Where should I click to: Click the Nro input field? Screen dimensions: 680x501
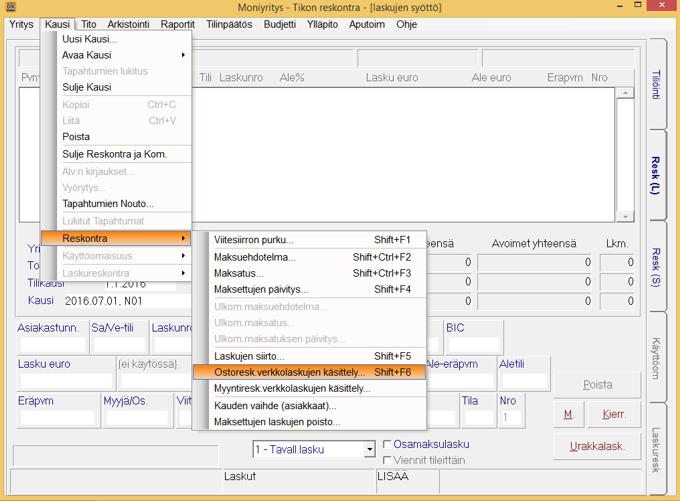pyautogui.click(x=511, y=417)
